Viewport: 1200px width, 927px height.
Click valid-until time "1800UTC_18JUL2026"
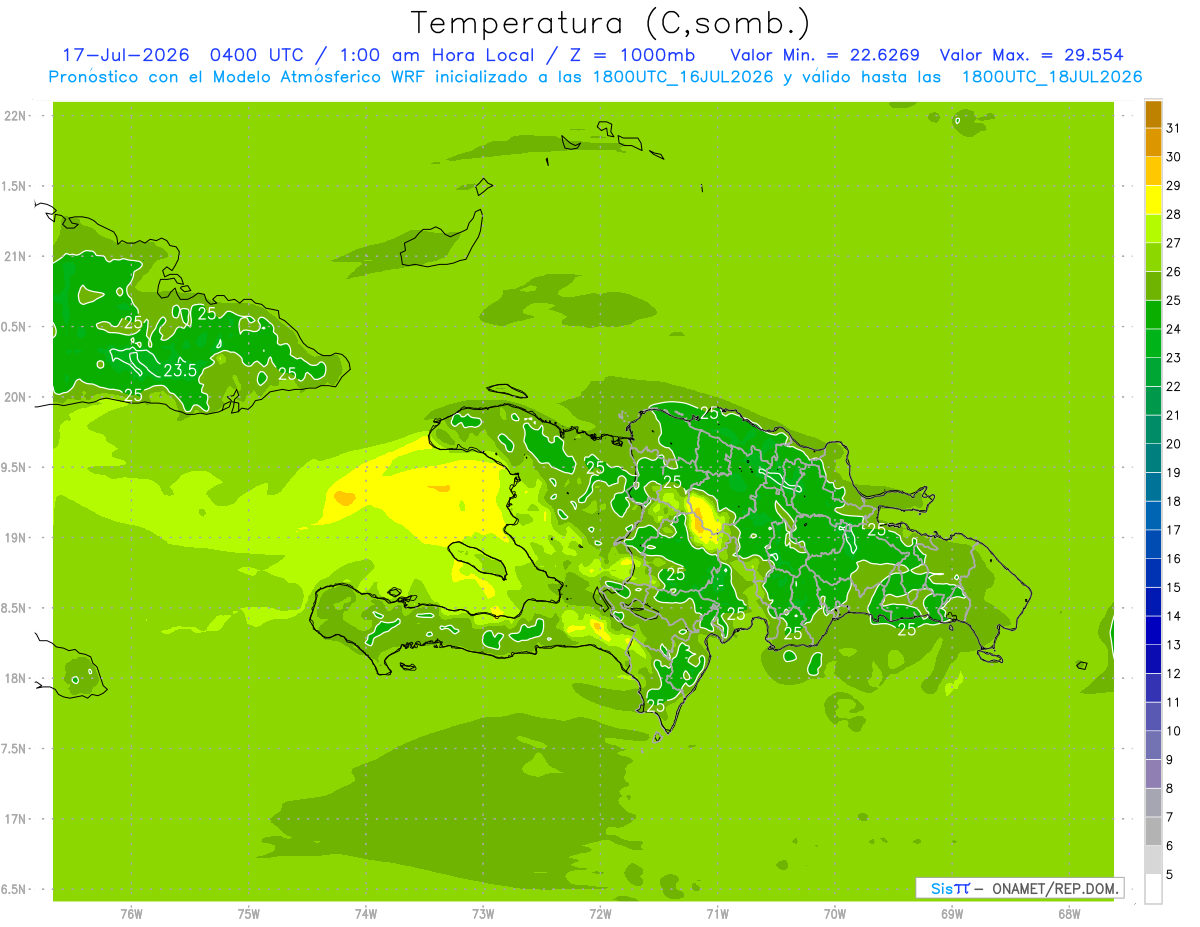point(1051,77)
